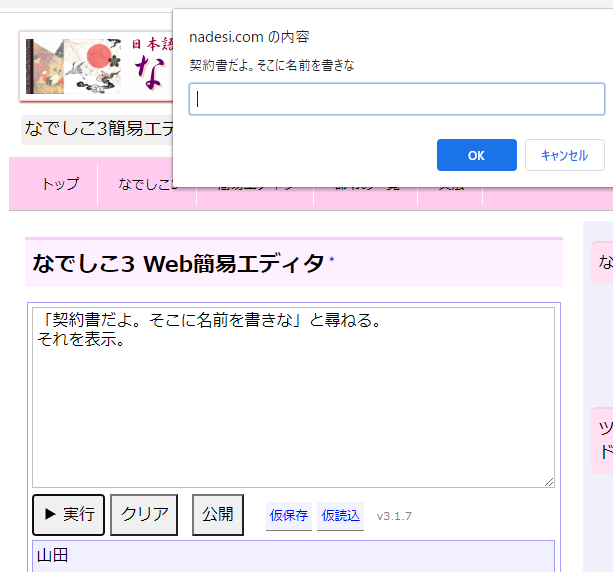Temporarily save with 仮保存 link
This screenshot has height=572, width=613.
289,516
